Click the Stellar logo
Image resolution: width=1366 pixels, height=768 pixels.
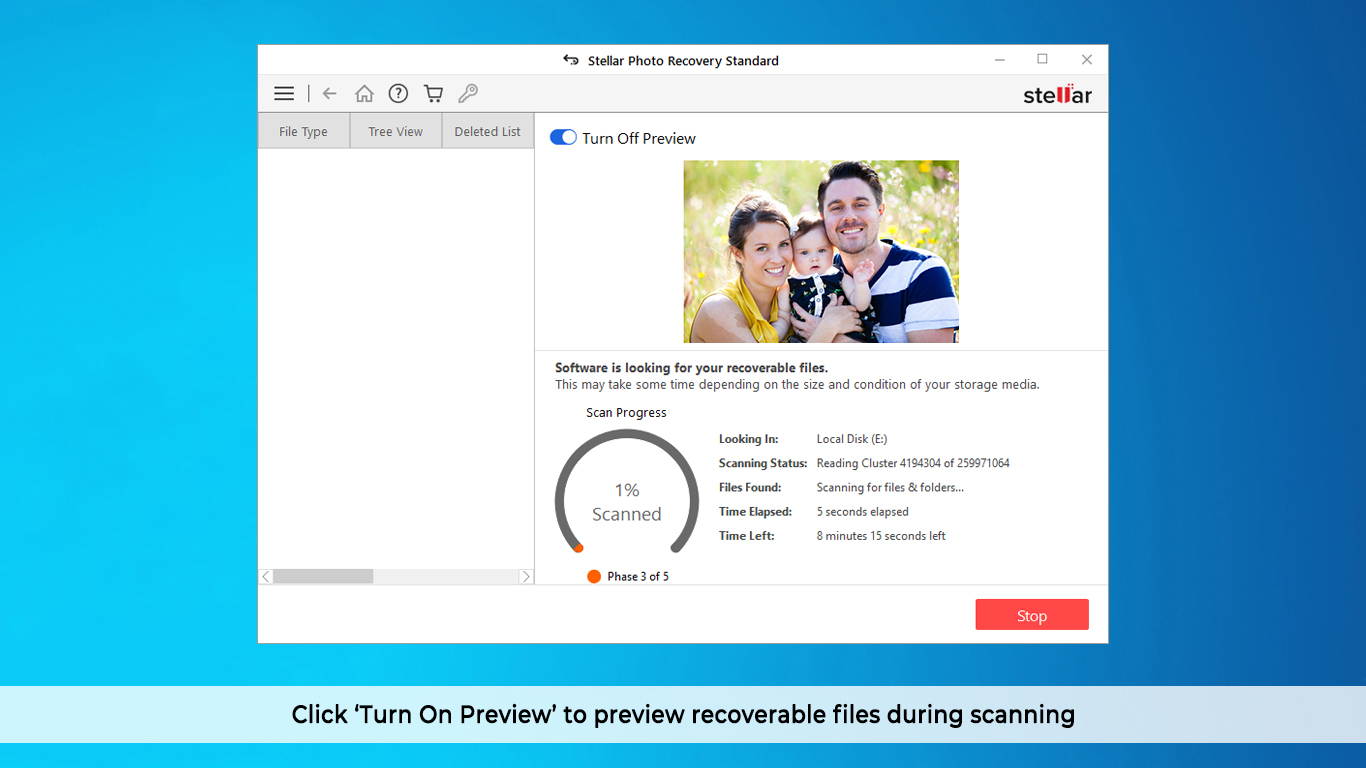point(1057,95)
